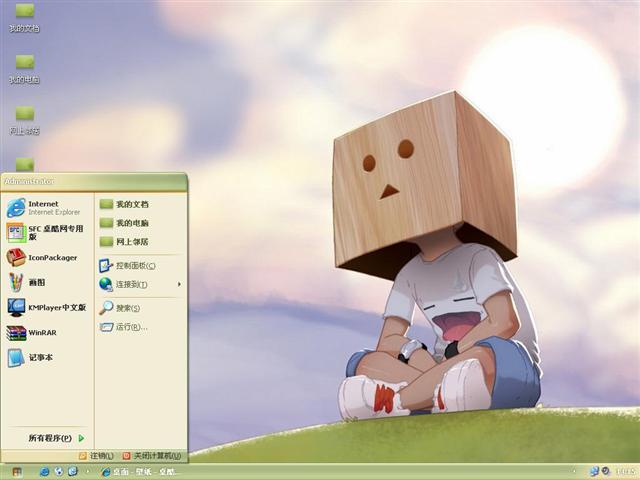Open 控制面板(C) Control Panel
Screen dimensions: 640x480
coord(134,266)
